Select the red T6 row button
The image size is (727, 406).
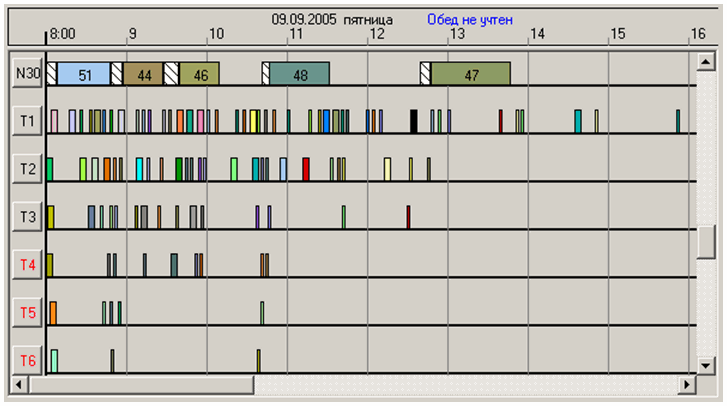tap(27, 360)
